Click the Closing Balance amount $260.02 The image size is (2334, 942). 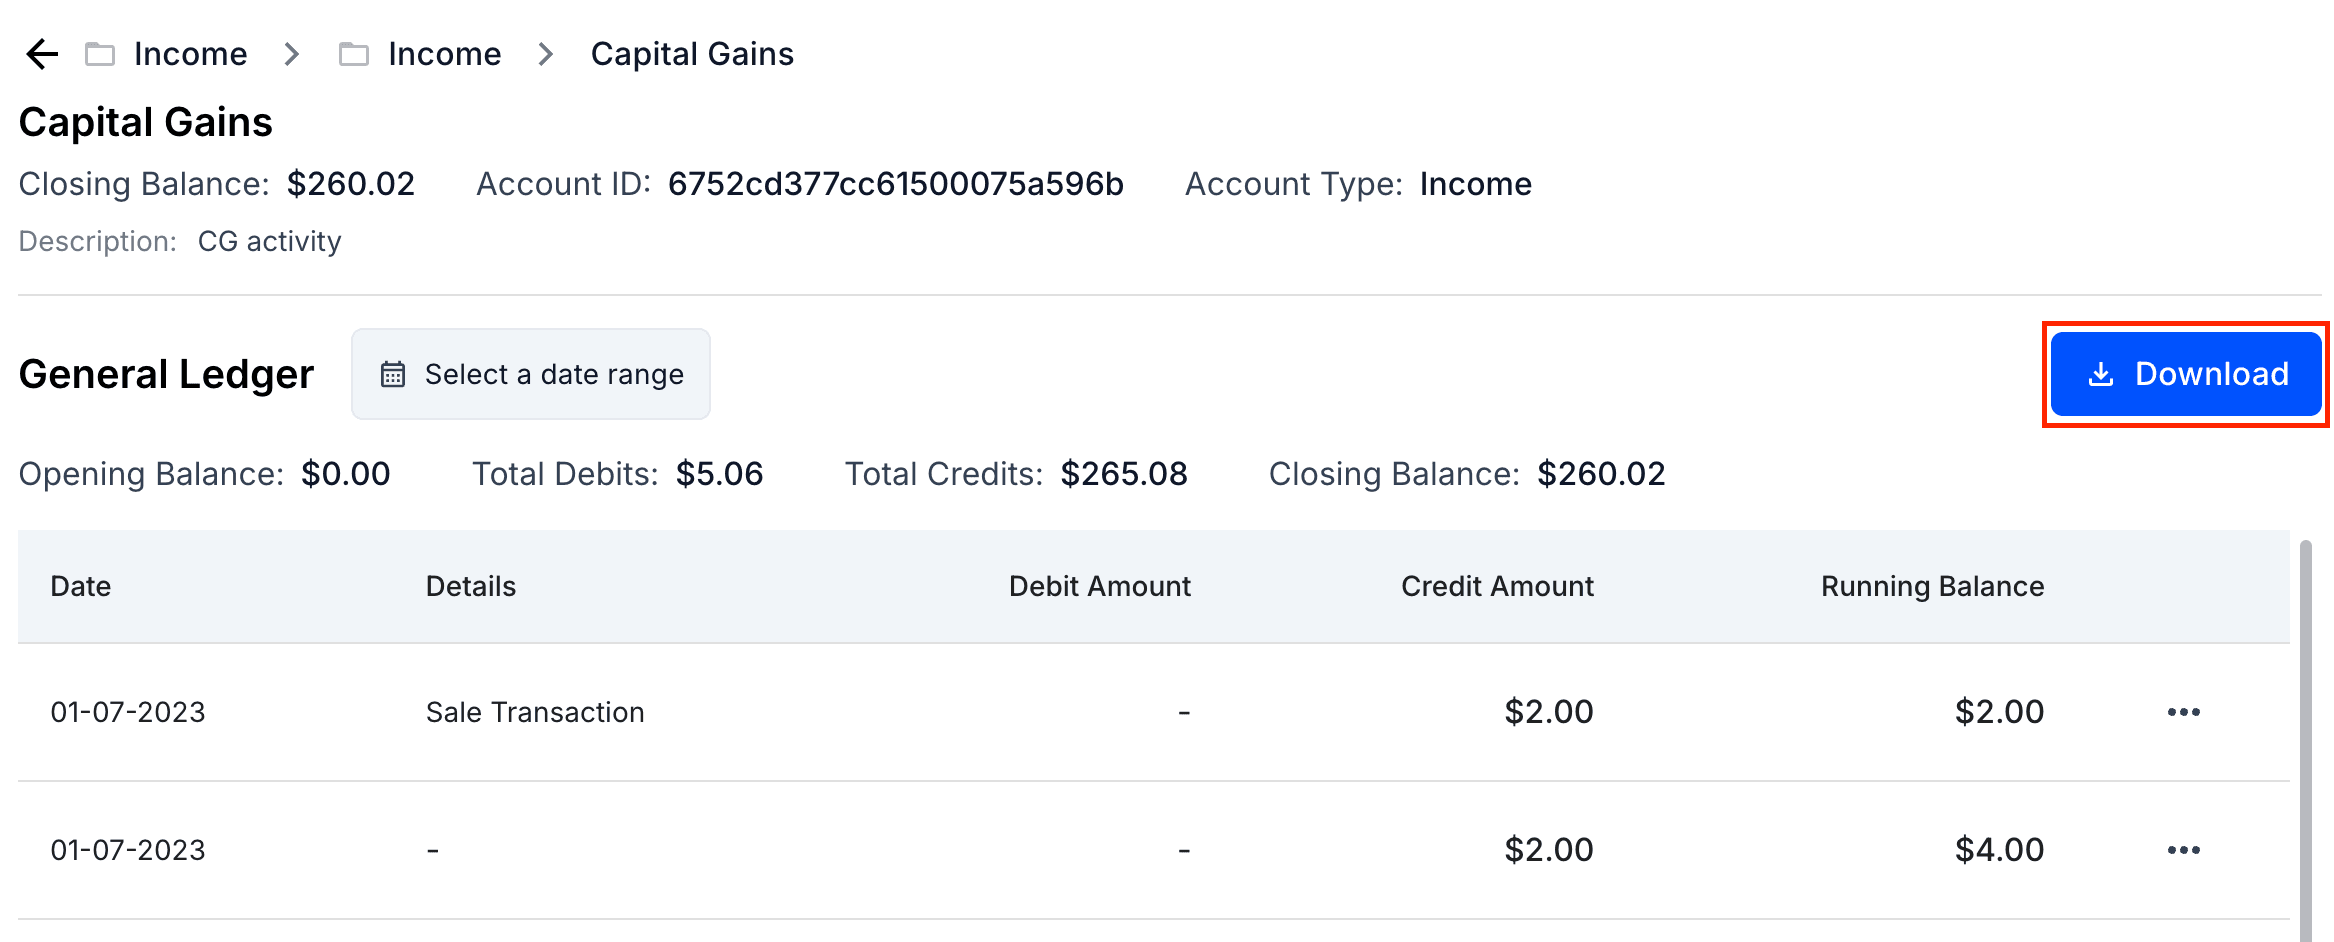(x=350, y=184)
